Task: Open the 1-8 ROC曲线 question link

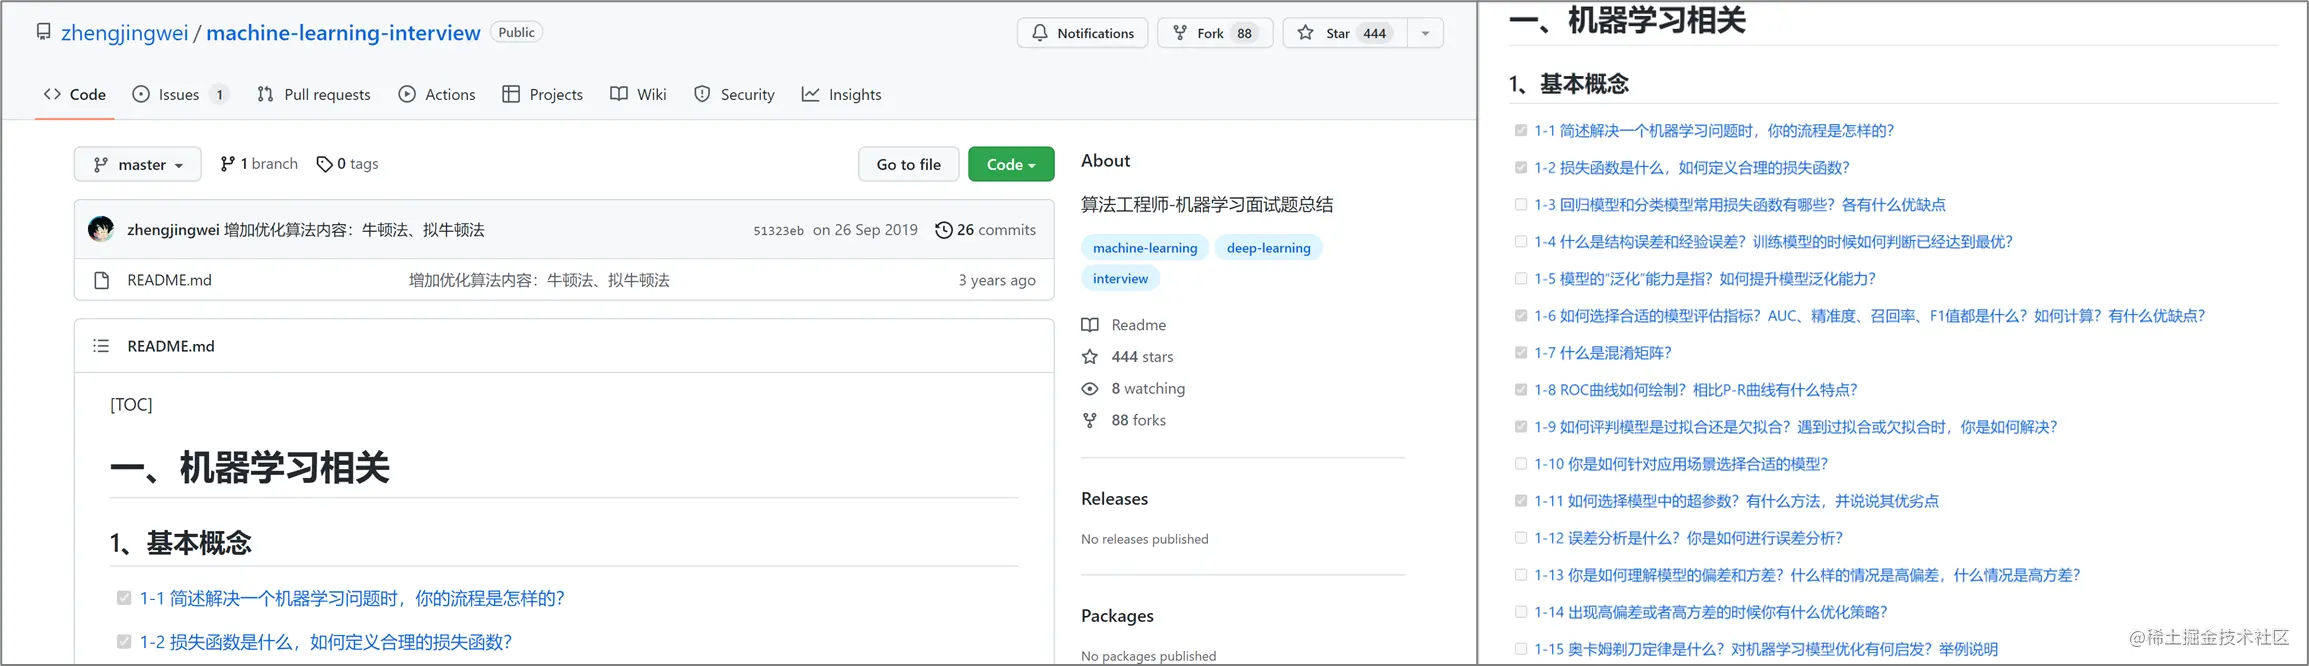Action: [x=1695, y=390]
